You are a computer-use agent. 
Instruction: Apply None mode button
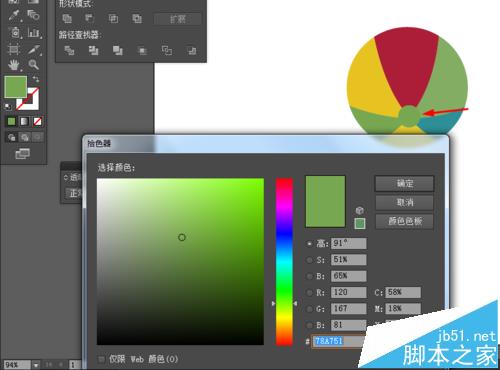pos(38,121)
